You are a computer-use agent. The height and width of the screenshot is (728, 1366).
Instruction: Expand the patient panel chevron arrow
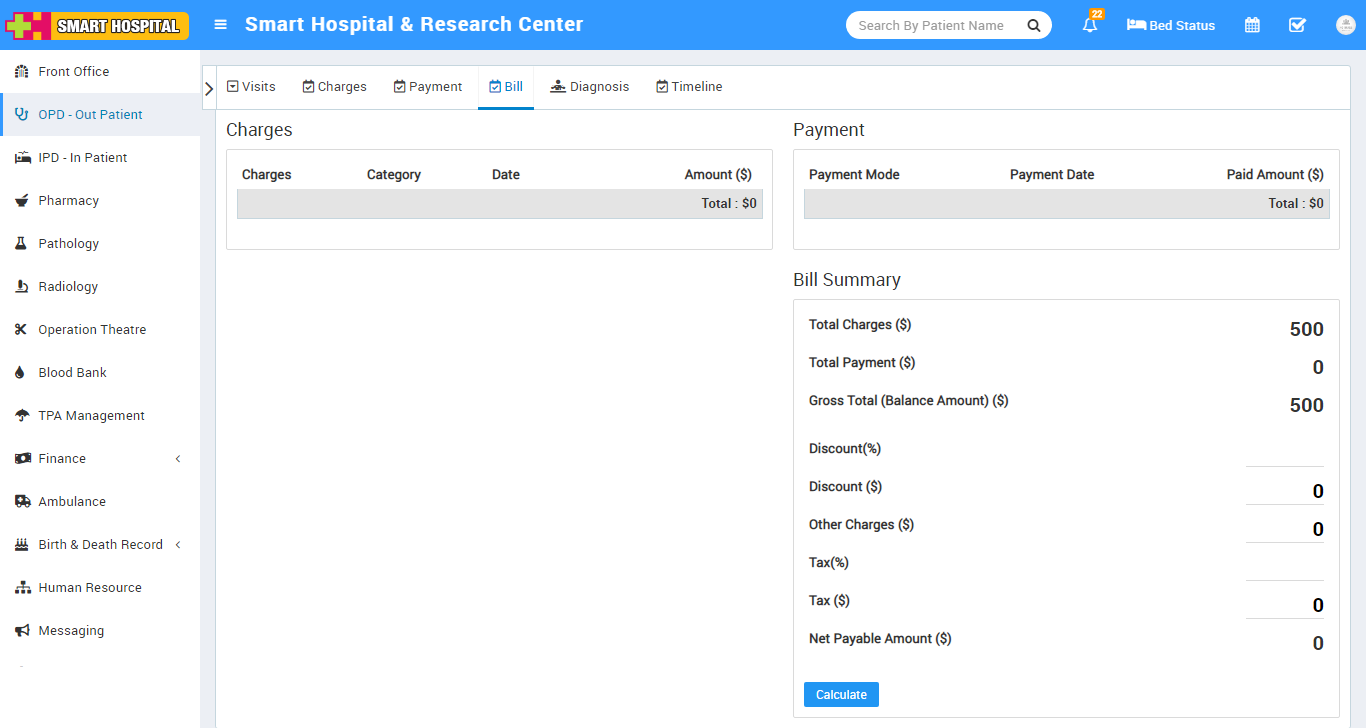[209, 88]
